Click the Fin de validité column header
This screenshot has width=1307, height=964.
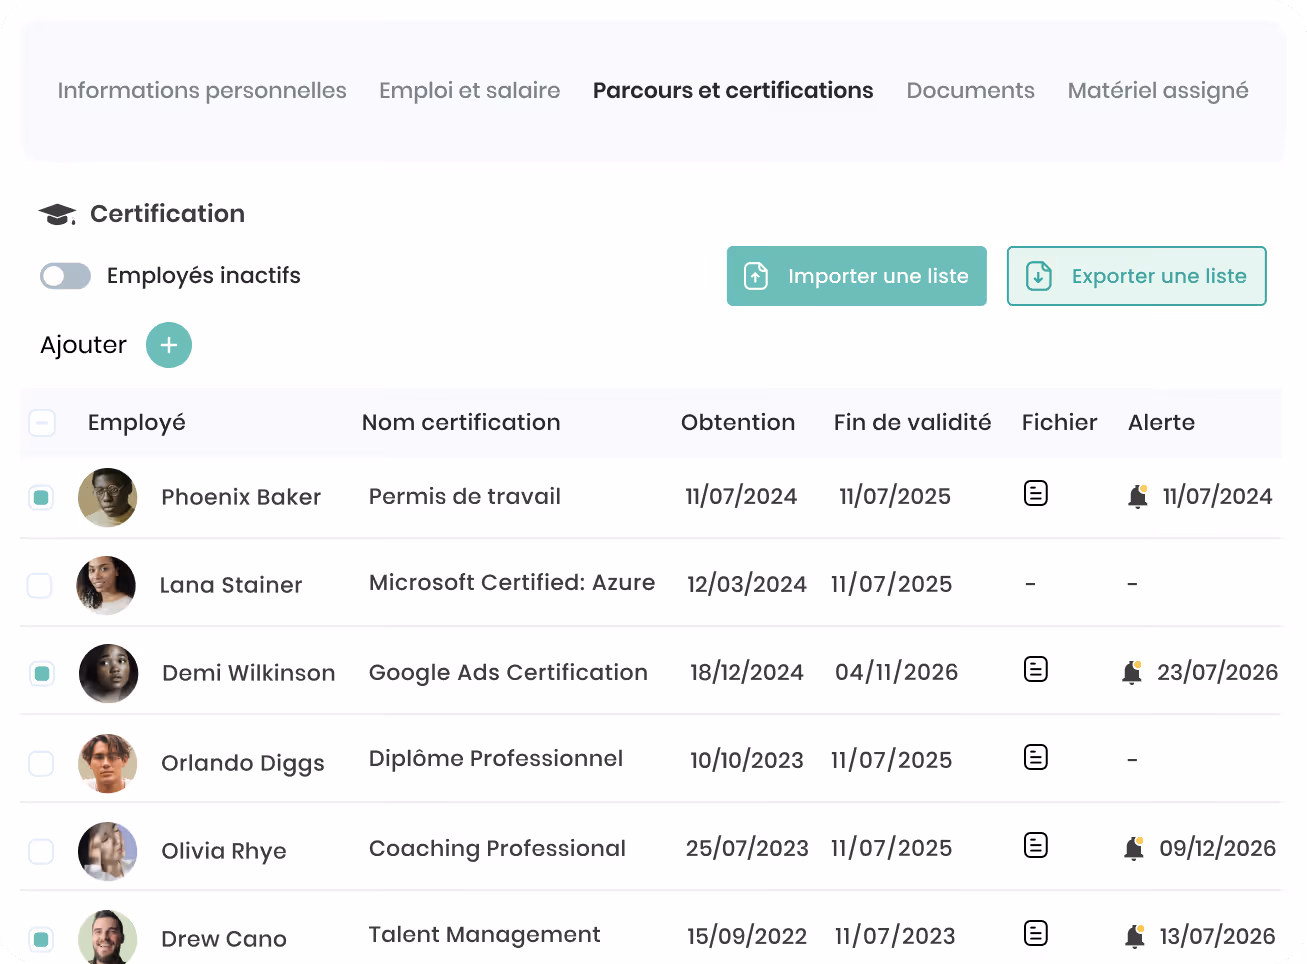(913, 423)
